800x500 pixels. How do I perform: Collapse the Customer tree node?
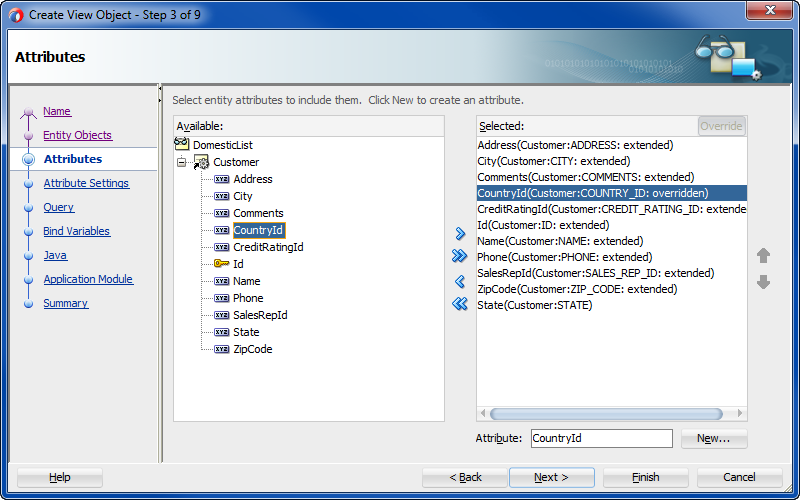(x=182, y=163)
